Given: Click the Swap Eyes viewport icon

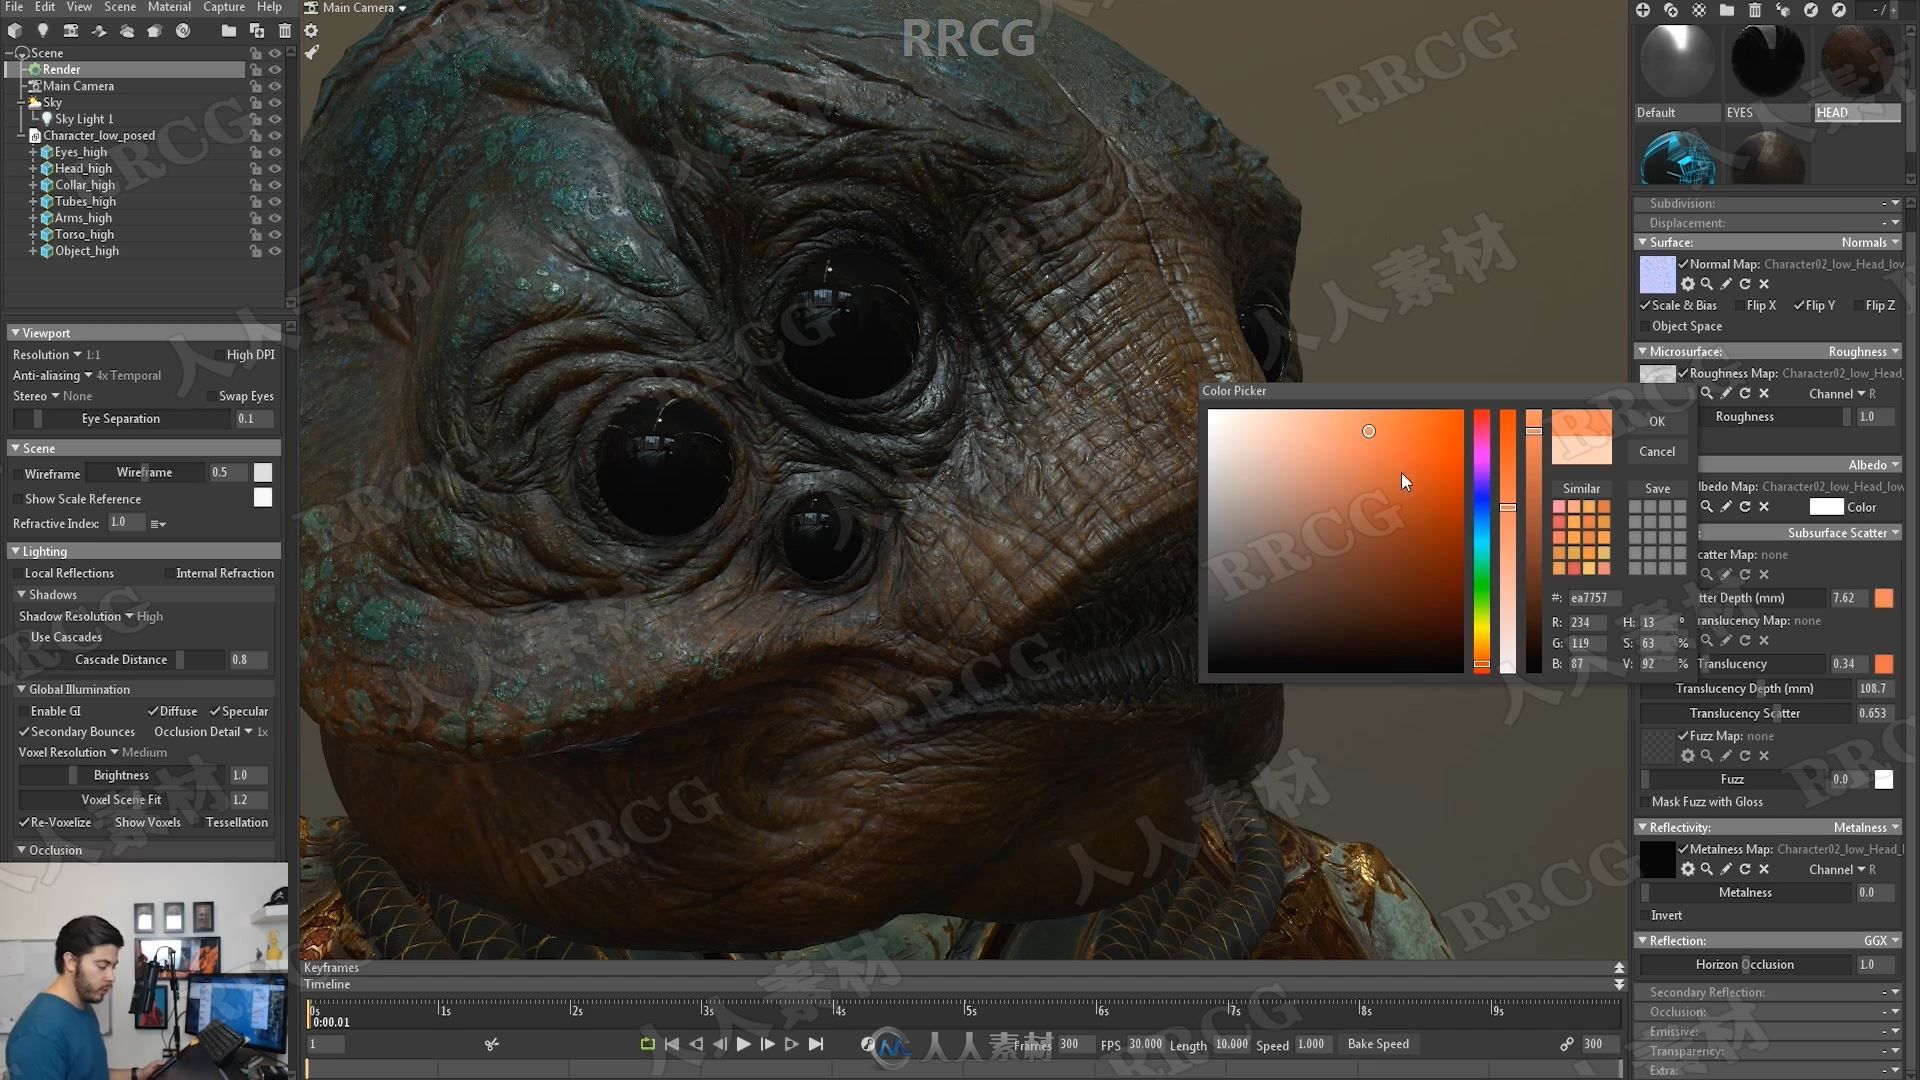Looking at the screenshot, I should (210, 394).
